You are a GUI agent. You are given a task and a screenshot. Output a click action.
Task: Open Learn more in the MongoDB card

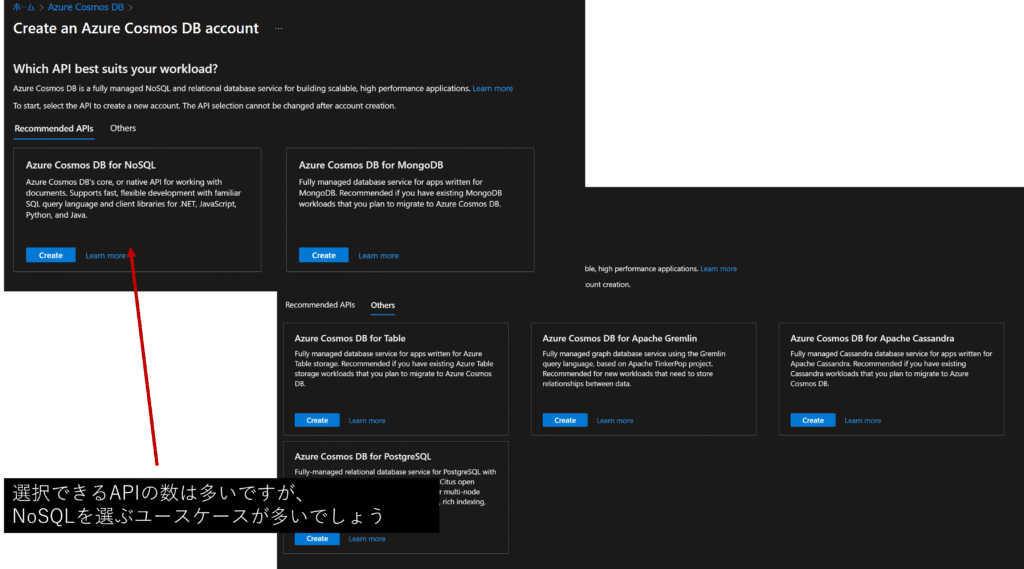379,256
